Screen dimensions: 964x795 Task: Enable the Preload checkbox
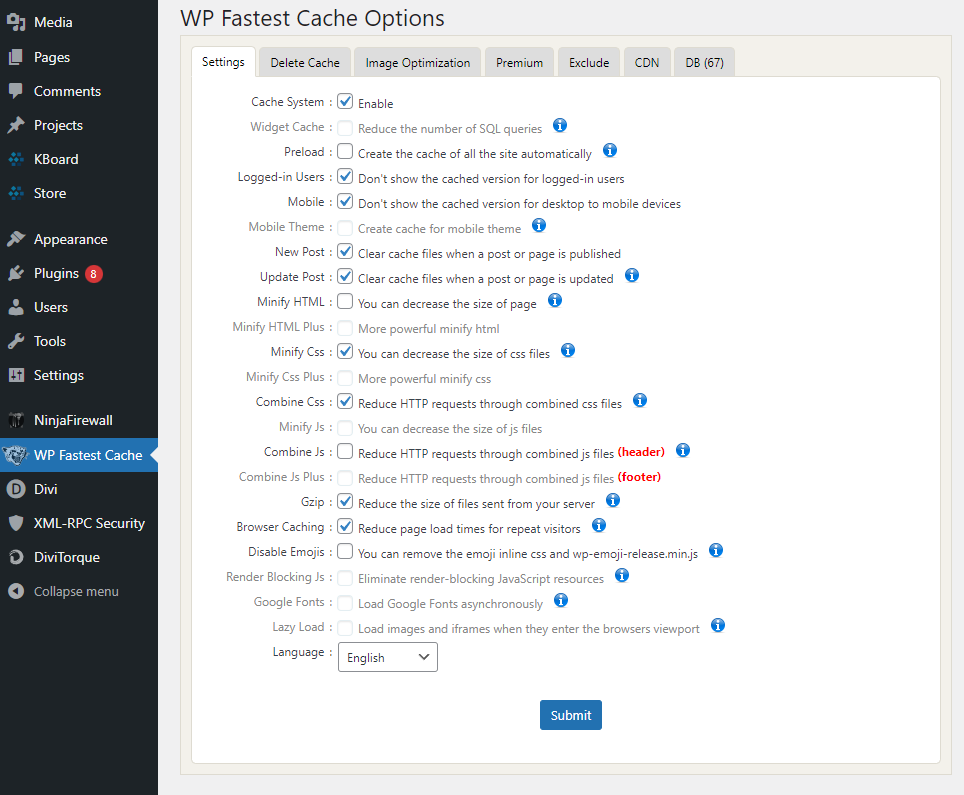(345, 151)
